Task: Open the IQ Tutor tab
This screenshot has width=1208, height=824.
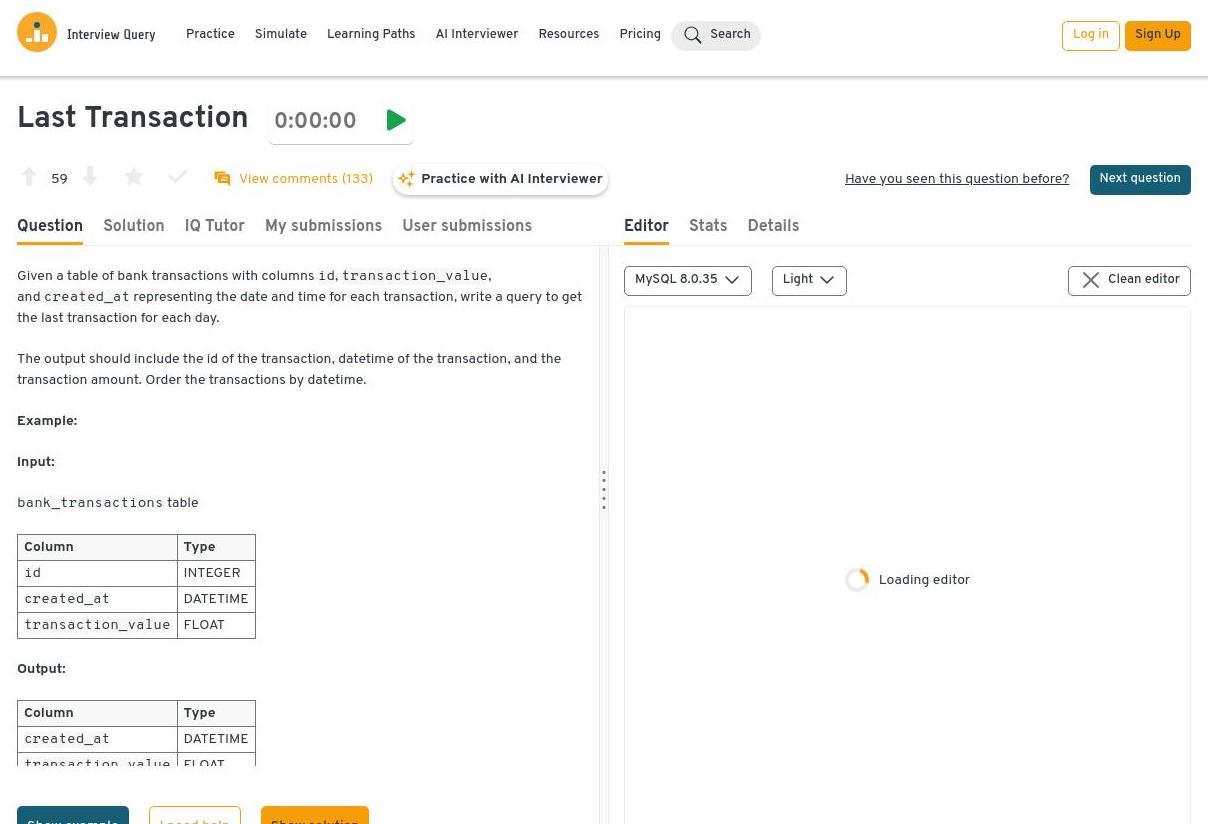Action: pos(214,227)
